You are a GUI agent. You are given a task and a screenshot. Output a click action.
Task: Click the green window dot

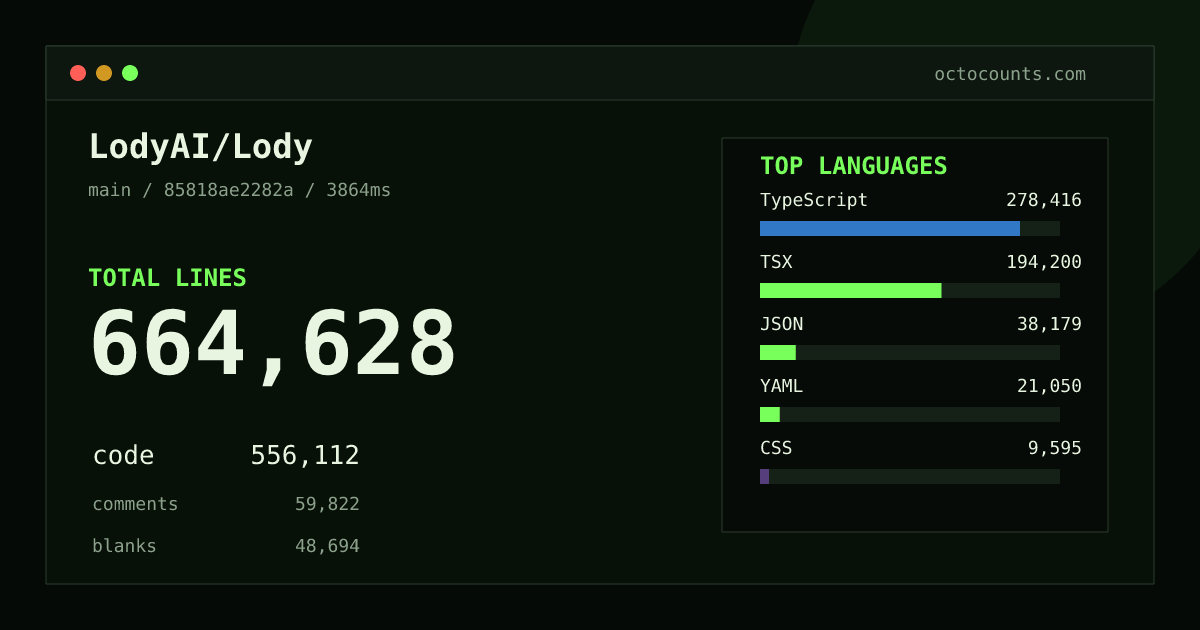tap(130, 73)
